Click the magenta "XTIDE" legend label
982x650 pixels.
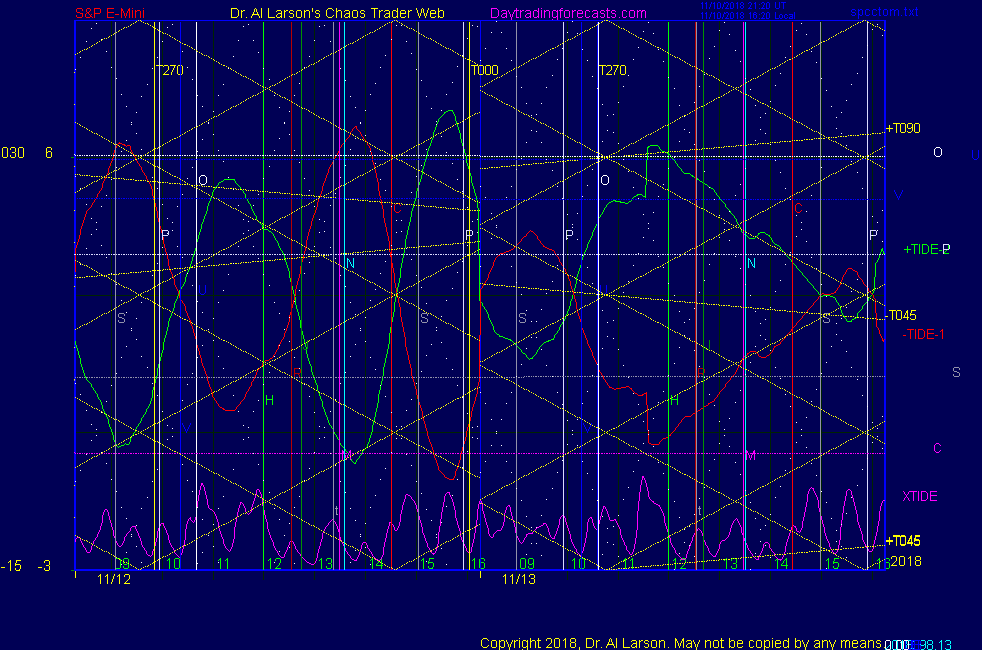coord(919,496)
